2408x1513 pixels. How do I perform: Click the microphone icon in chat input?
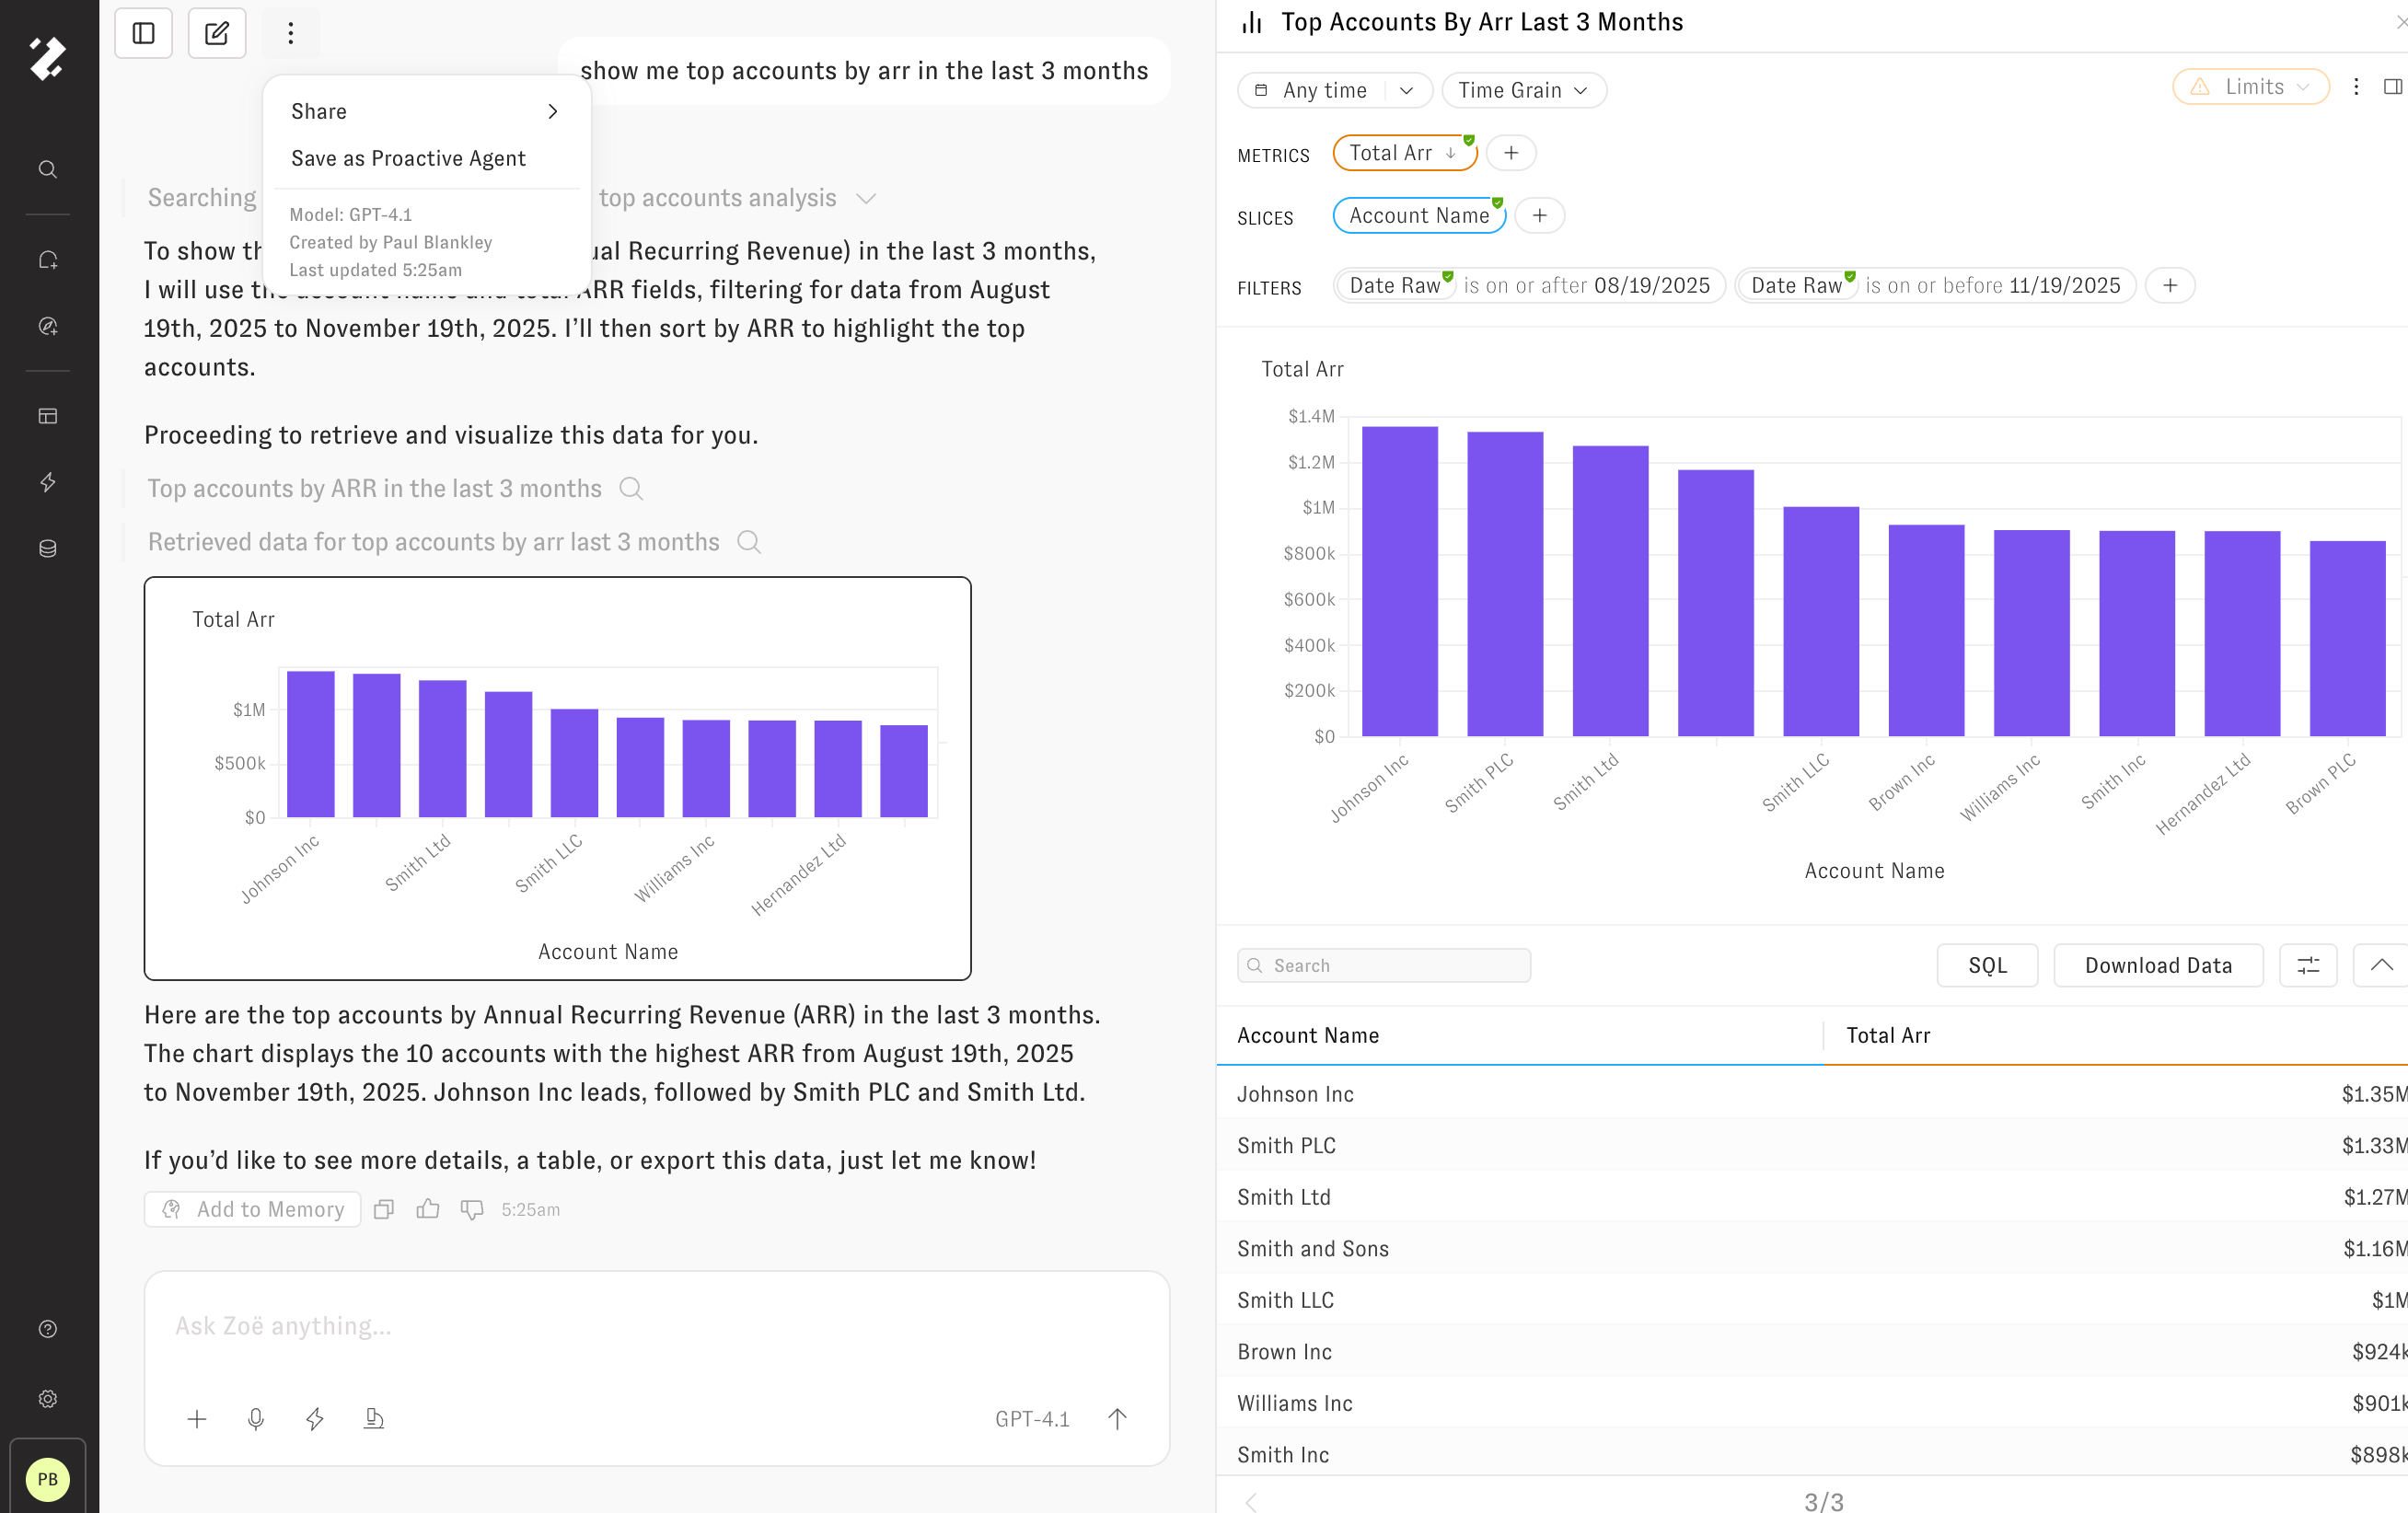[x=256, y=1418]
